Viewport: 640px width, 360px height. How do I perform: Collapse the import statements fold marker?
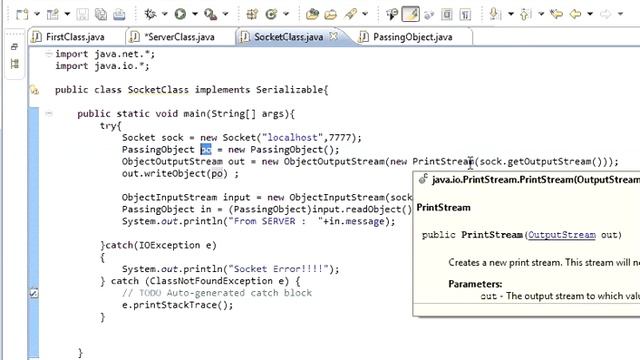(49, 53)
